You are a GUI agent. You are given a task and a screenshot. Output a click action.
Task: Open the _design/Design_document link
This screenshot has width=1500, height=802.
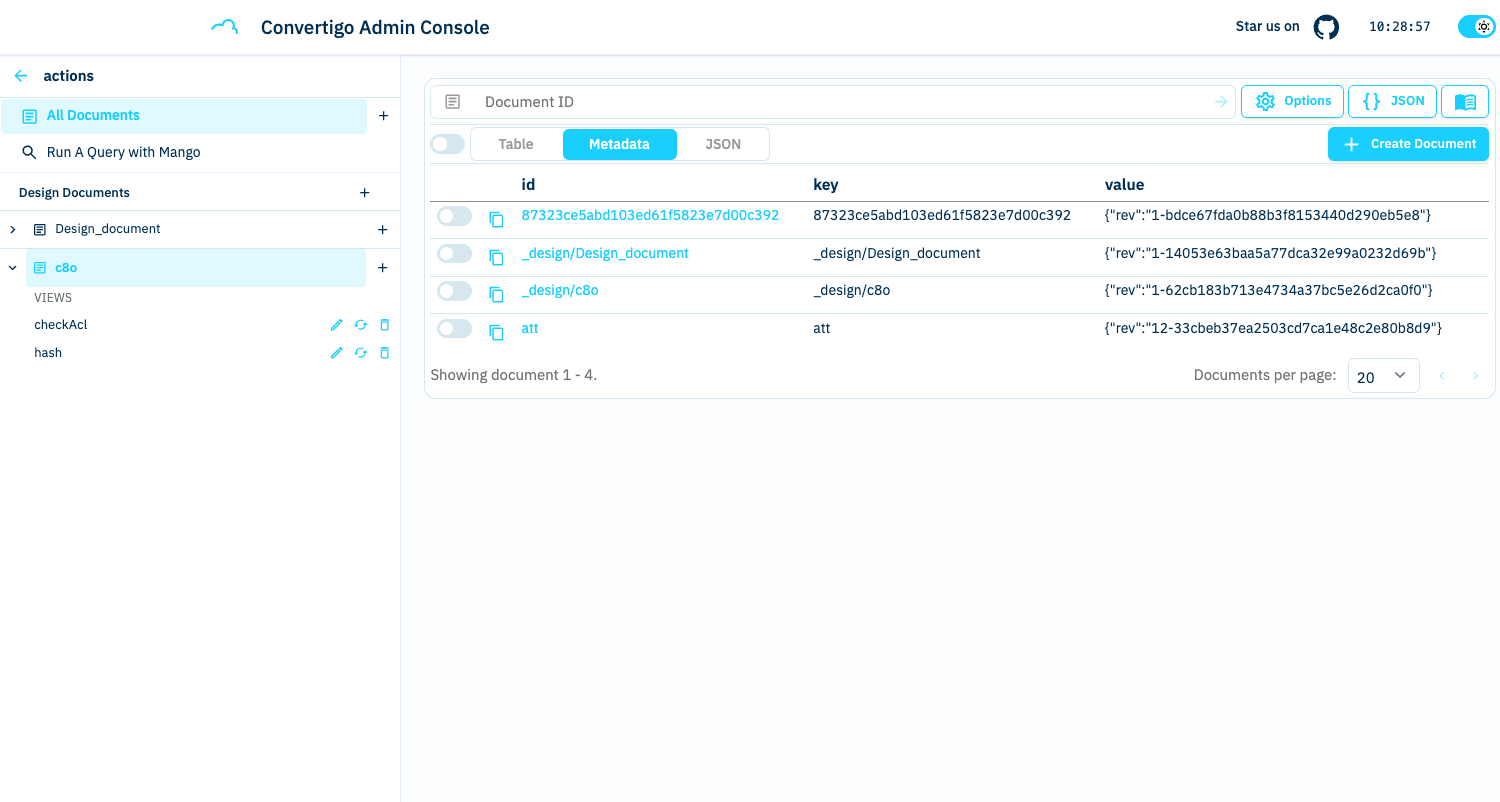click(605, 254)
